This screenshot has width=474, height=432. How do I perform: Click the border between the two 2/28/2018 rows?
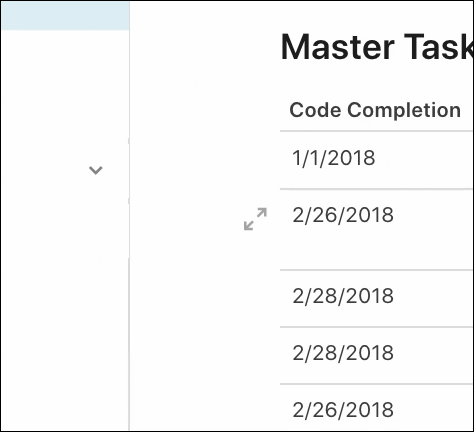click(376, 327)
